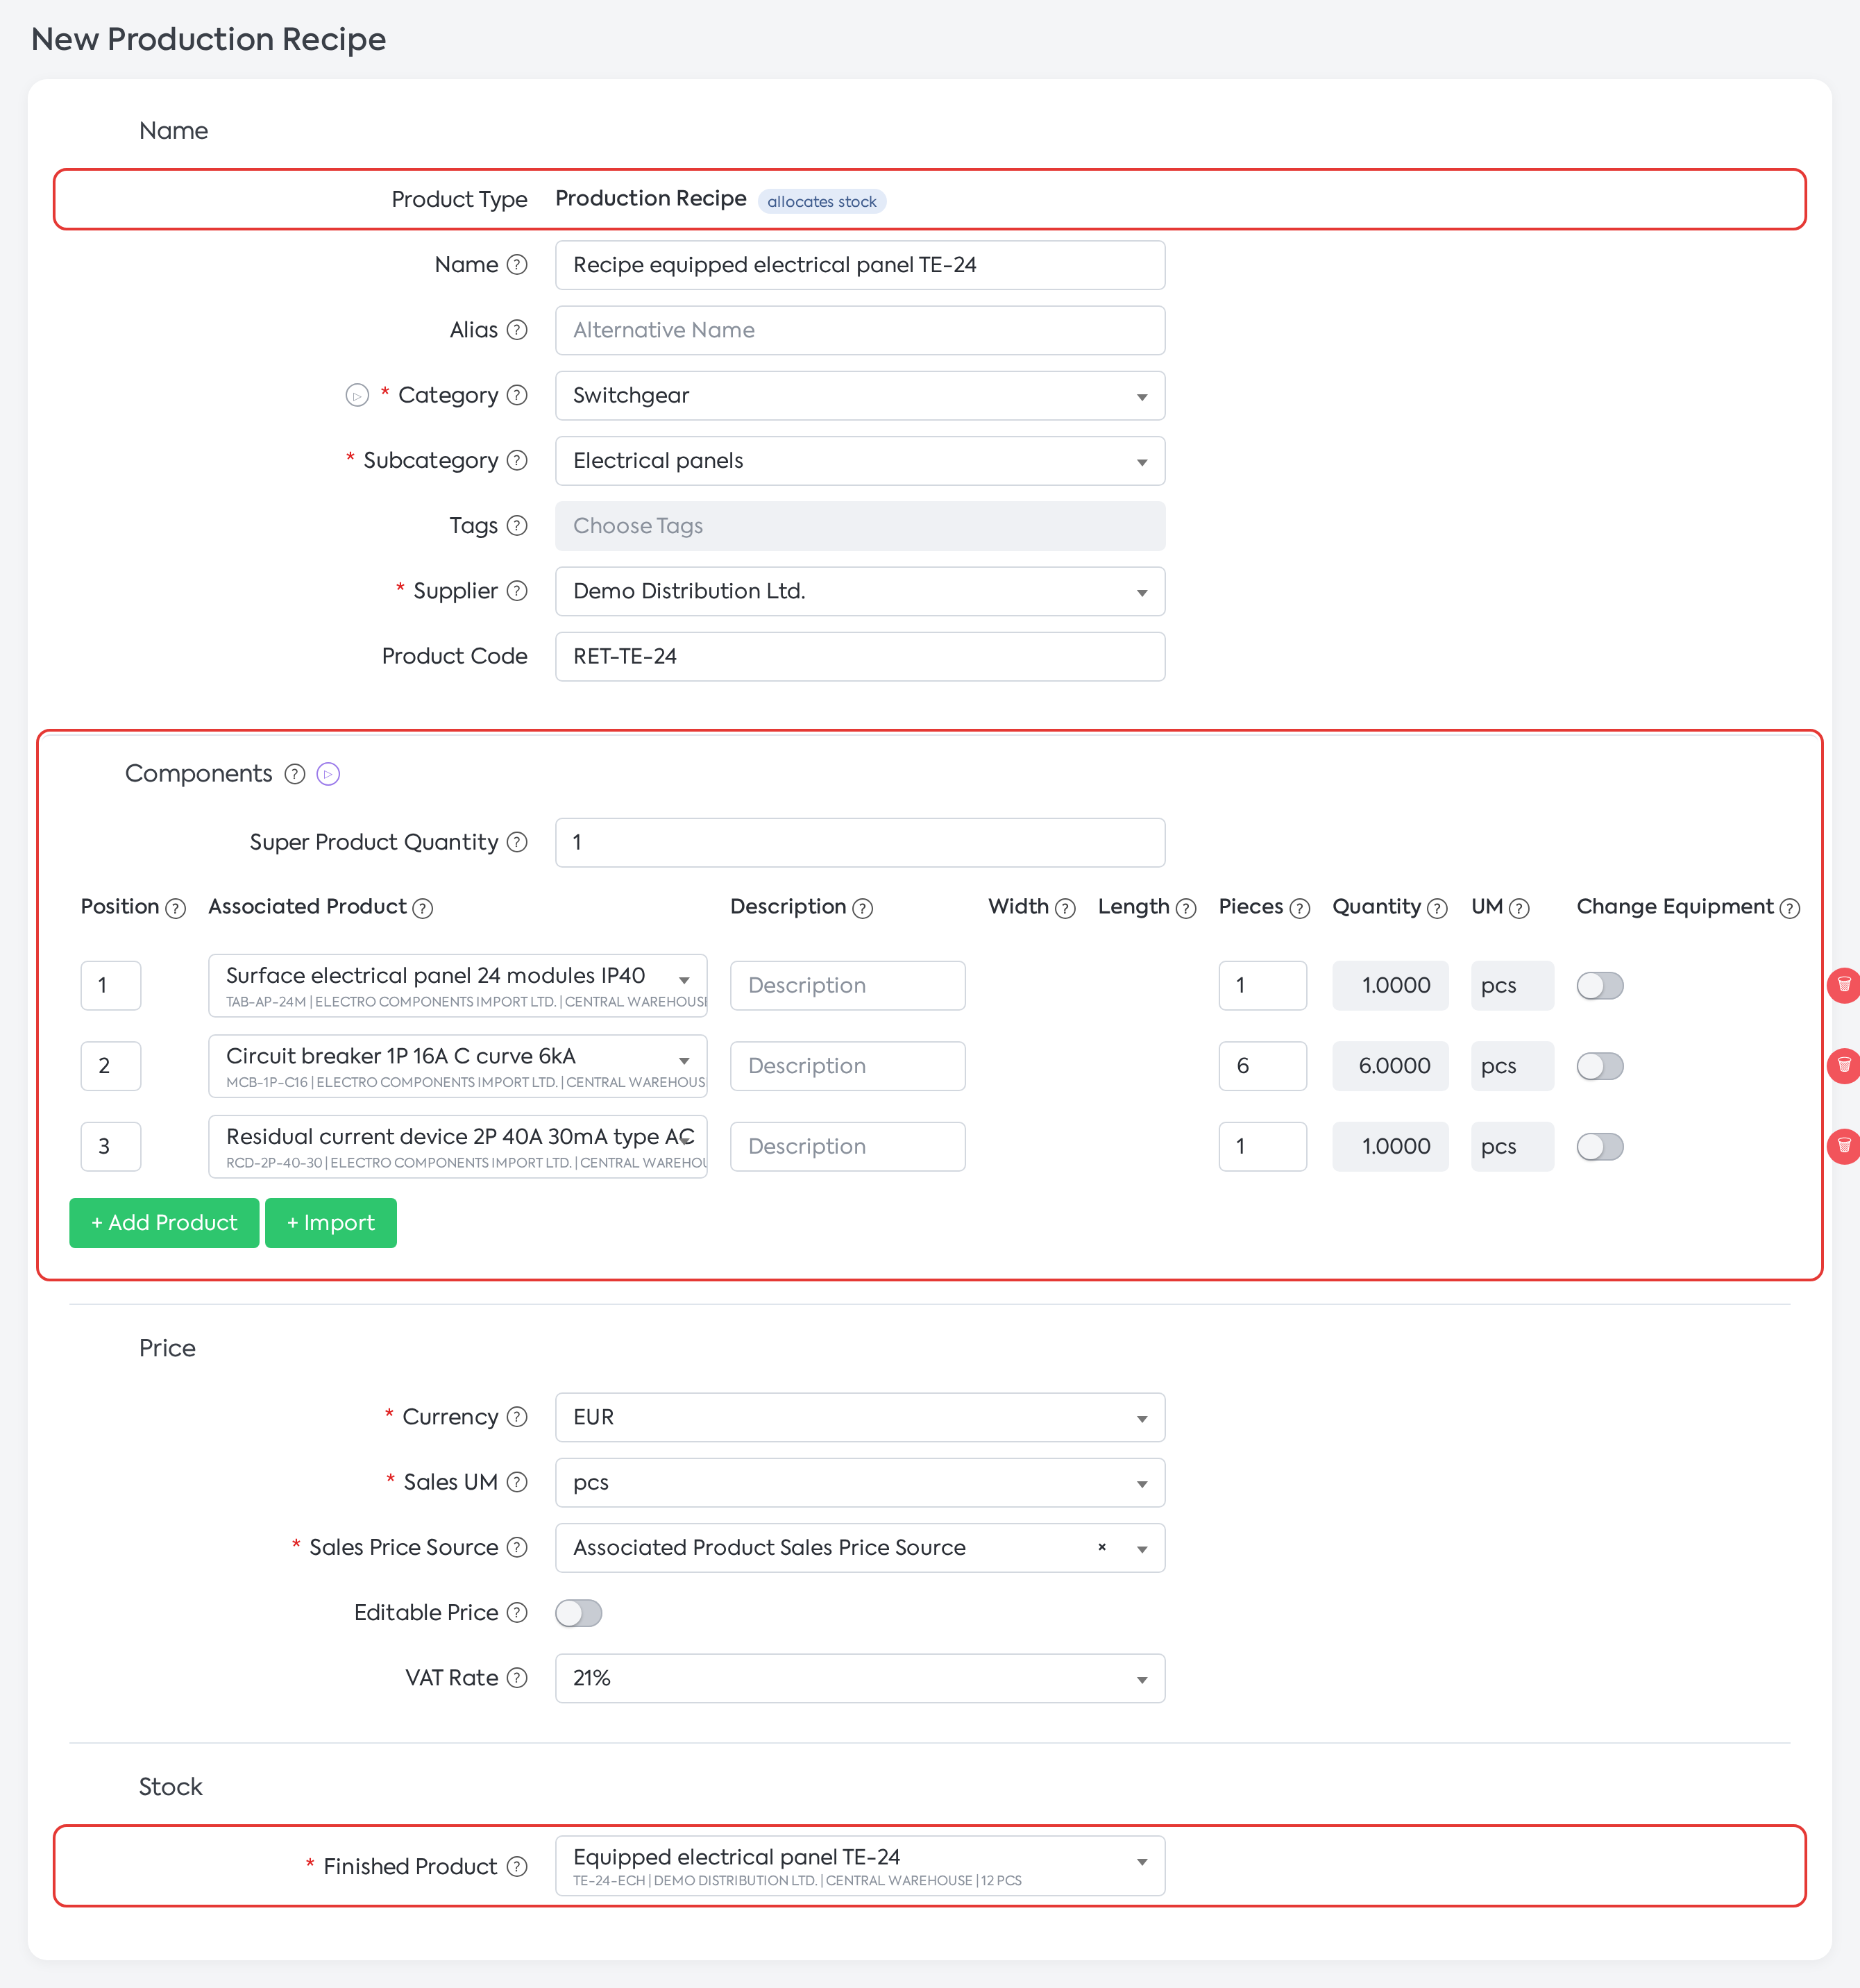Remove the Residual current device row
Image resolution: width=1860 pixels, height=1988 pixels.
(1845, 1146)
